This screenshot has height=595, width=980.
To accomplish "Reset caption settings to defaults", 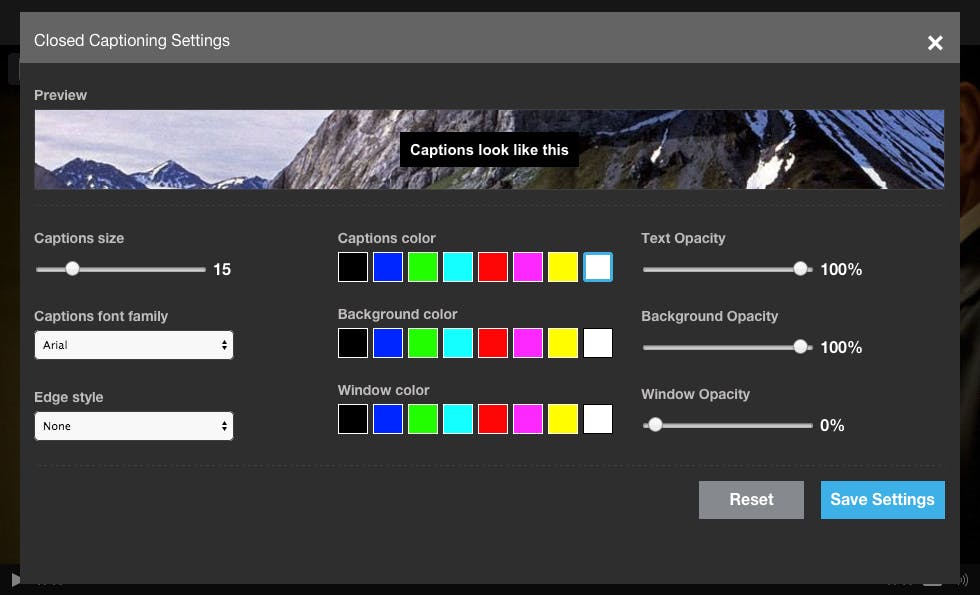I will click(751, 500).
